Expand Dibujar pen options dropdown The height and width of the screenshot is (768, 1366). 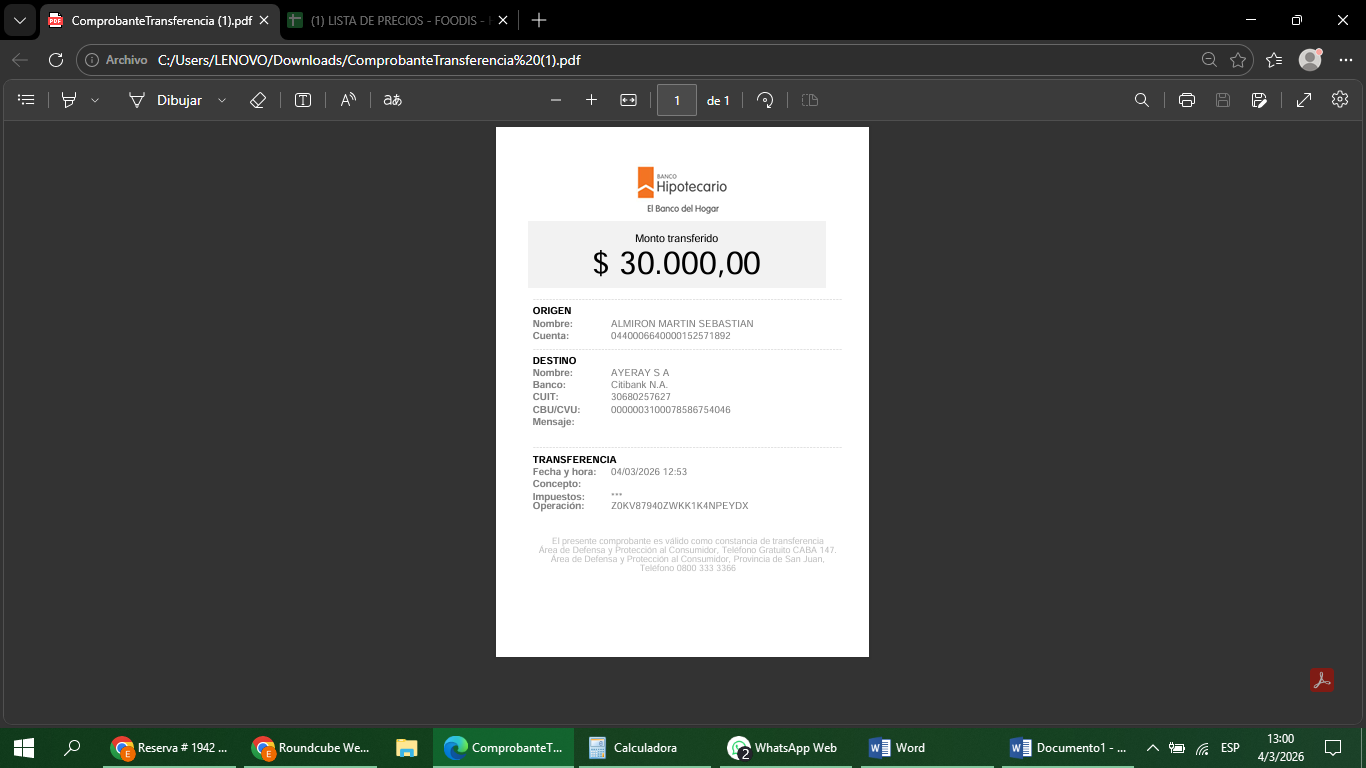pyautogui.click(x=222, y=100)
